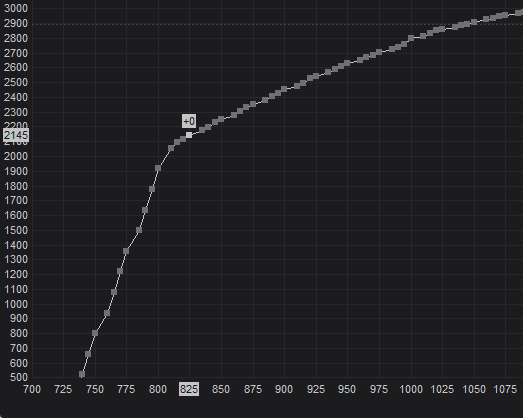Click the 500 frequency axis label
Image resolution: width=523 pixels, height=418 pixels.
point(19,378)
